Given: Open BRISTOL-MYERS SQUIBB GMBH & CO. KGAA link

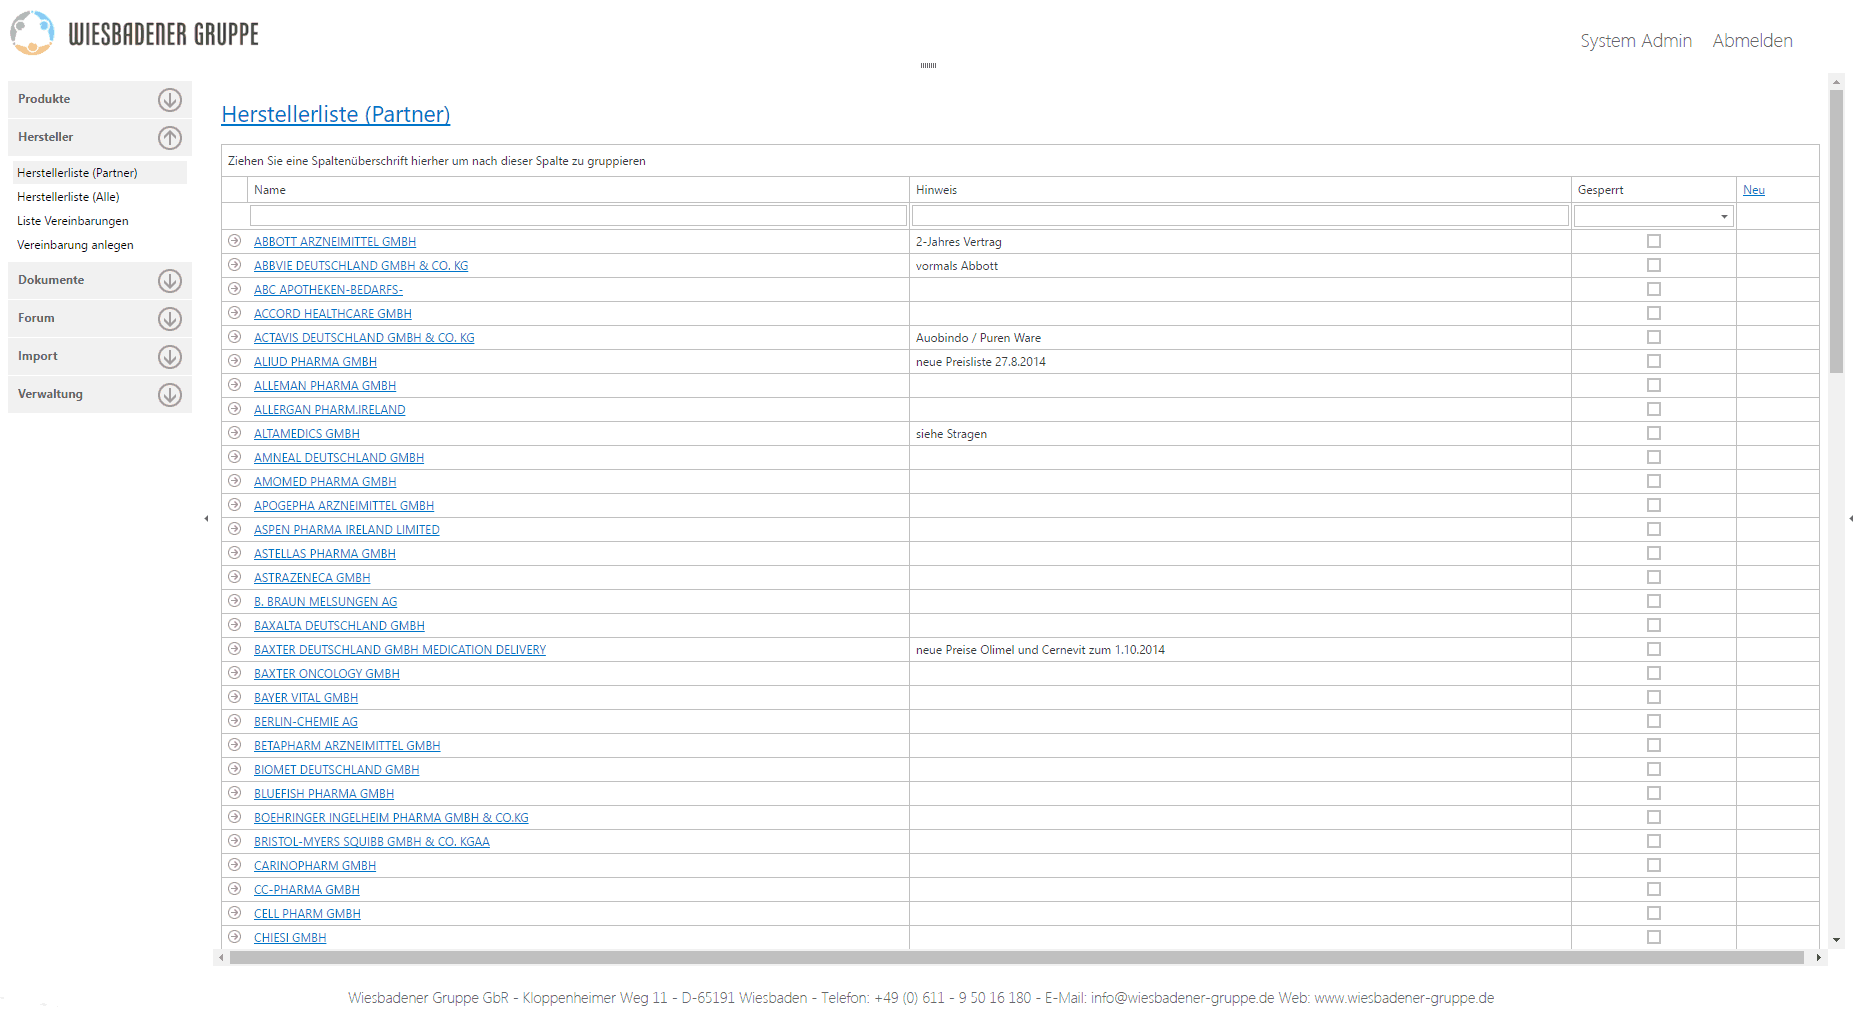Looking at the screenshot, I should 372,842.
